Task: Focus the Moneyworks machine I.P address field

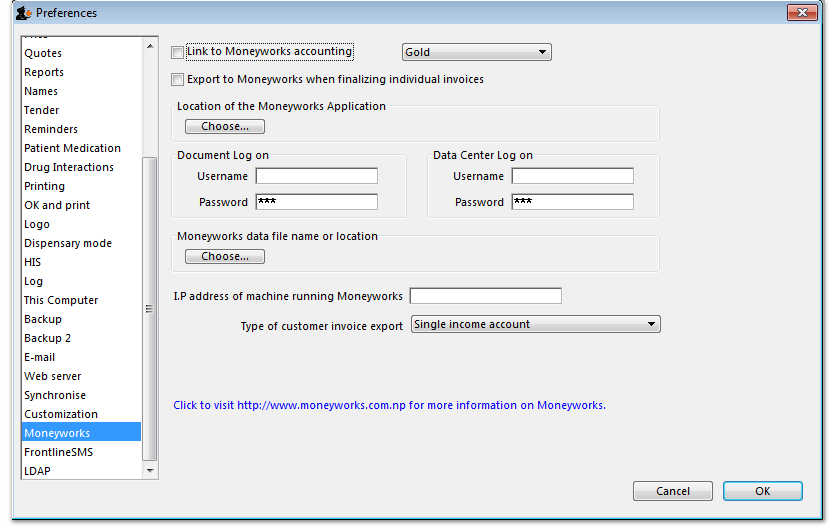Action: [485, 296]
